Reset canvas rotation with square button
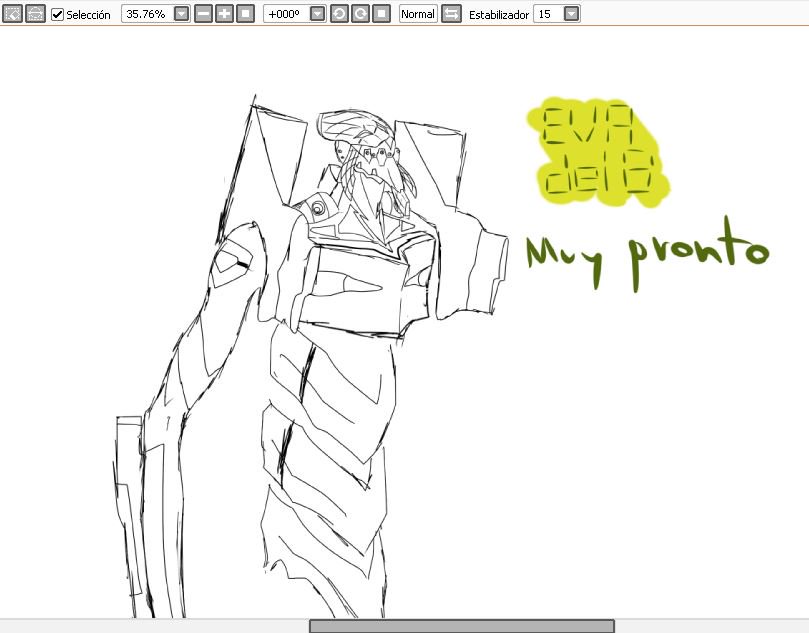Screen dimensions: 809x633 tap(381, 14)
